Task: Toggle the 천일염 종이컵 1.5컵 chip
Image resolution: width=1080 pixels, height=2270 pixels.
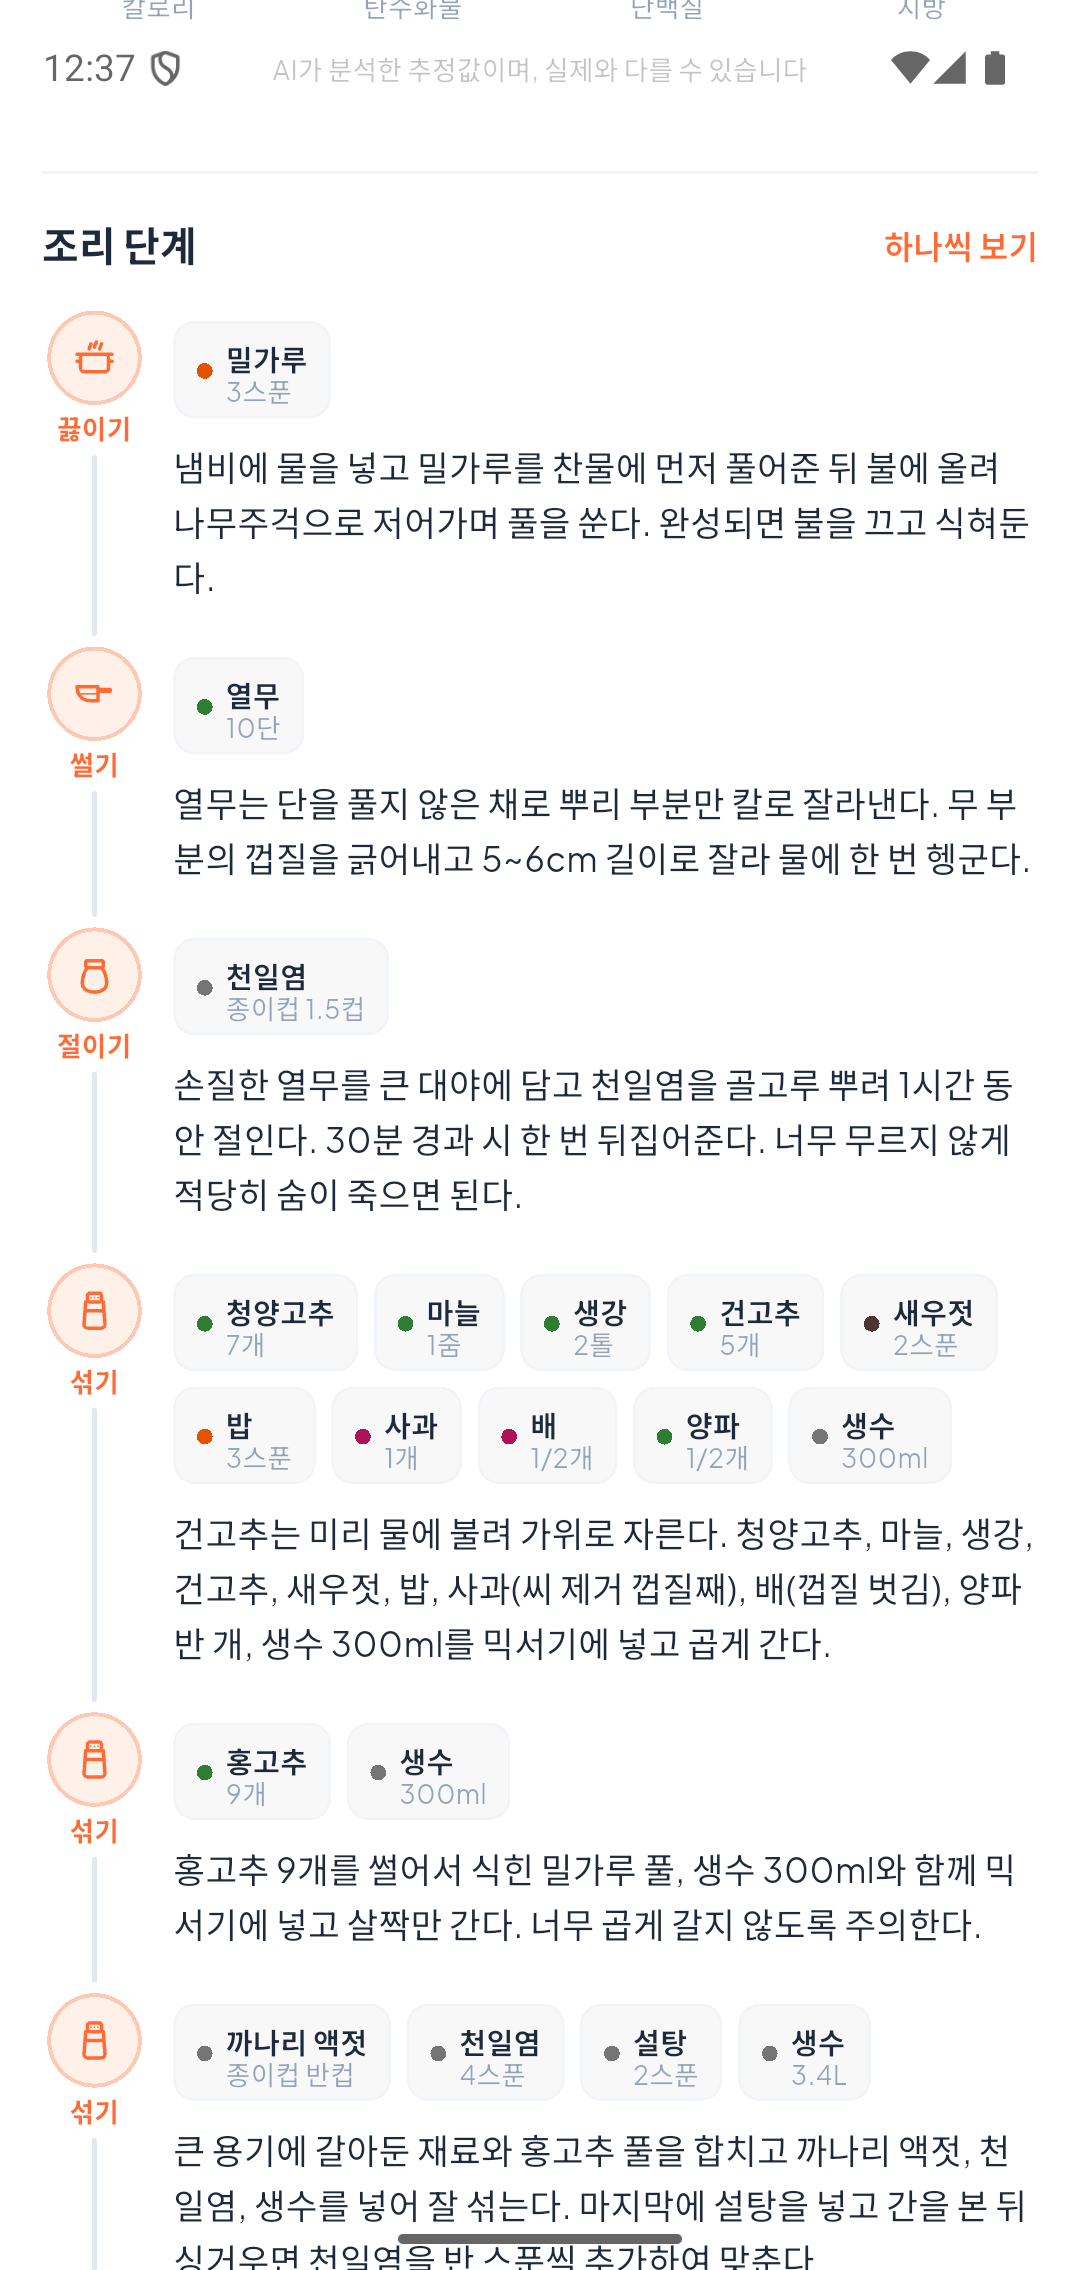Action: pos(281,986)
